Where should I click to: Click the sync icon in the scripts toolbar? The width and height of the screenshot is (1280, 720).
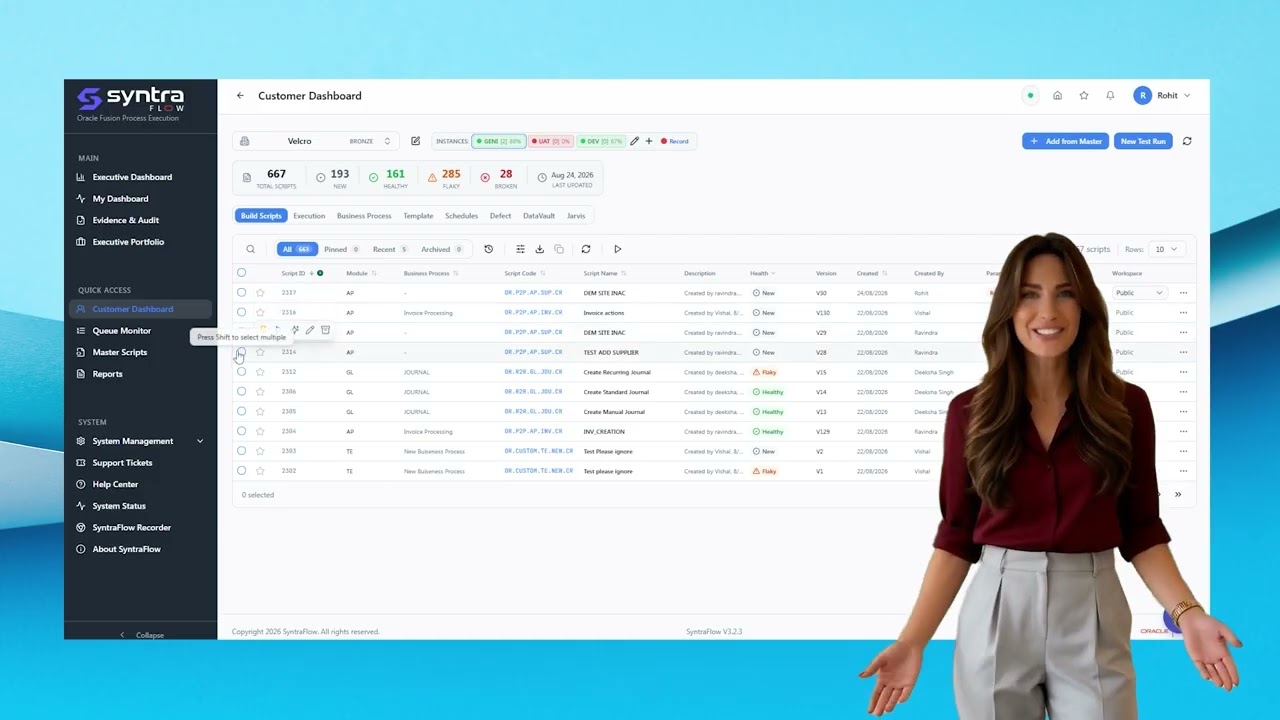point(586,249)
